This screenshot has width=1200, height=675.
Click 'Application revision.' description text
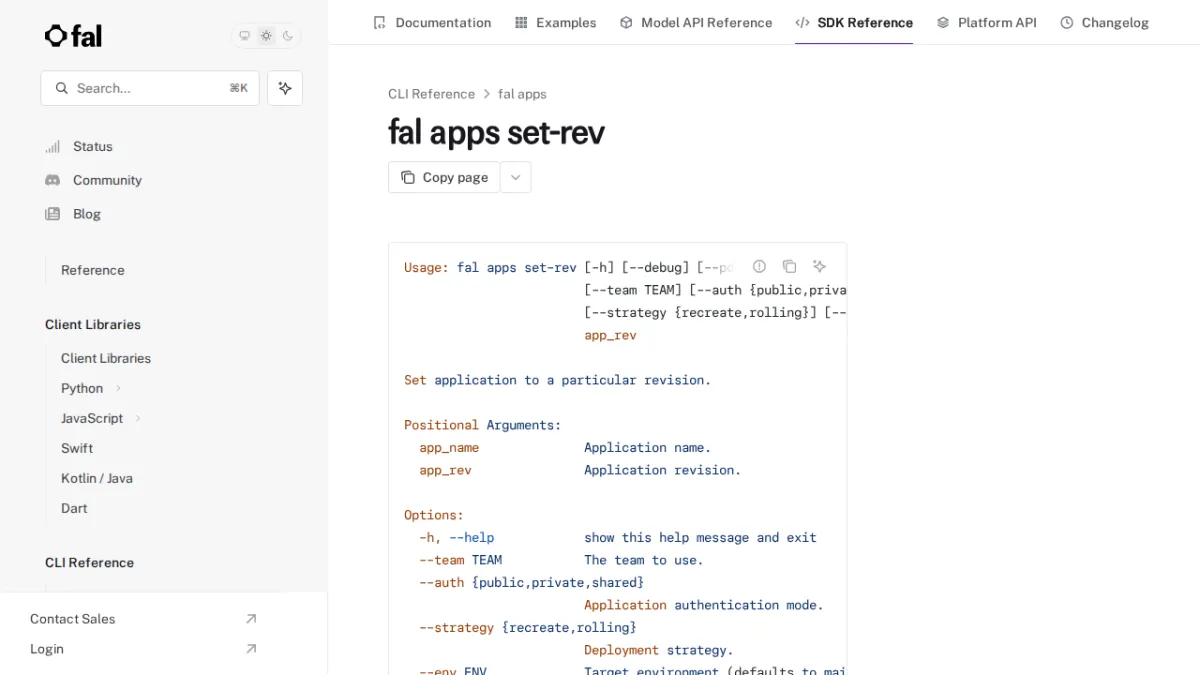pos(663,470)
